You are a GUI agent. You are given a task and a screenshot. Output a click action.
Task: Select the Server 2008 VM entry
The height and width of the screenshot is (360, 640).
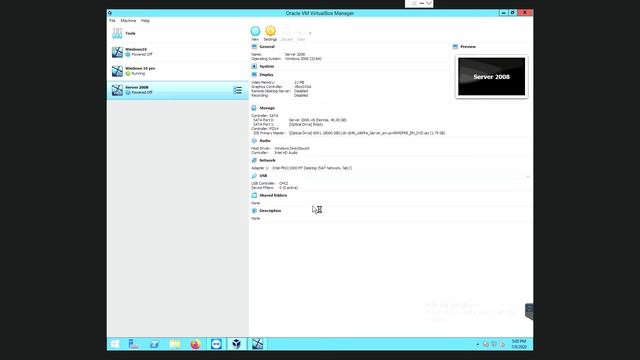tap(178, 90)
